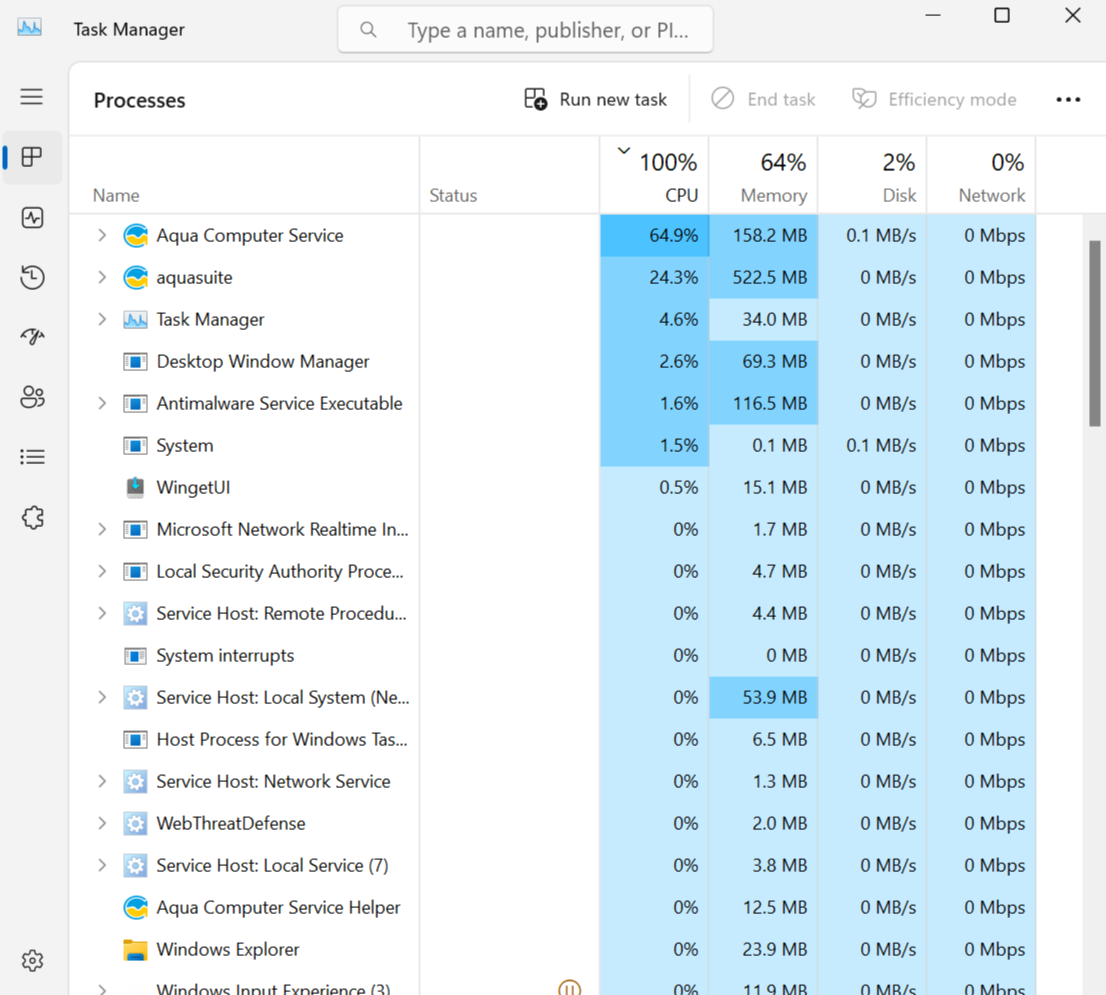
Task: Expand Service Host: Network Service
Action: (102, 782)
